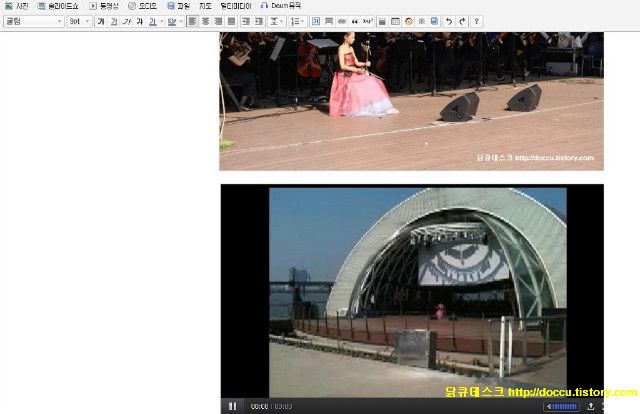
Task: Open the 파일 file attach menu
Action: pos(179,6)
